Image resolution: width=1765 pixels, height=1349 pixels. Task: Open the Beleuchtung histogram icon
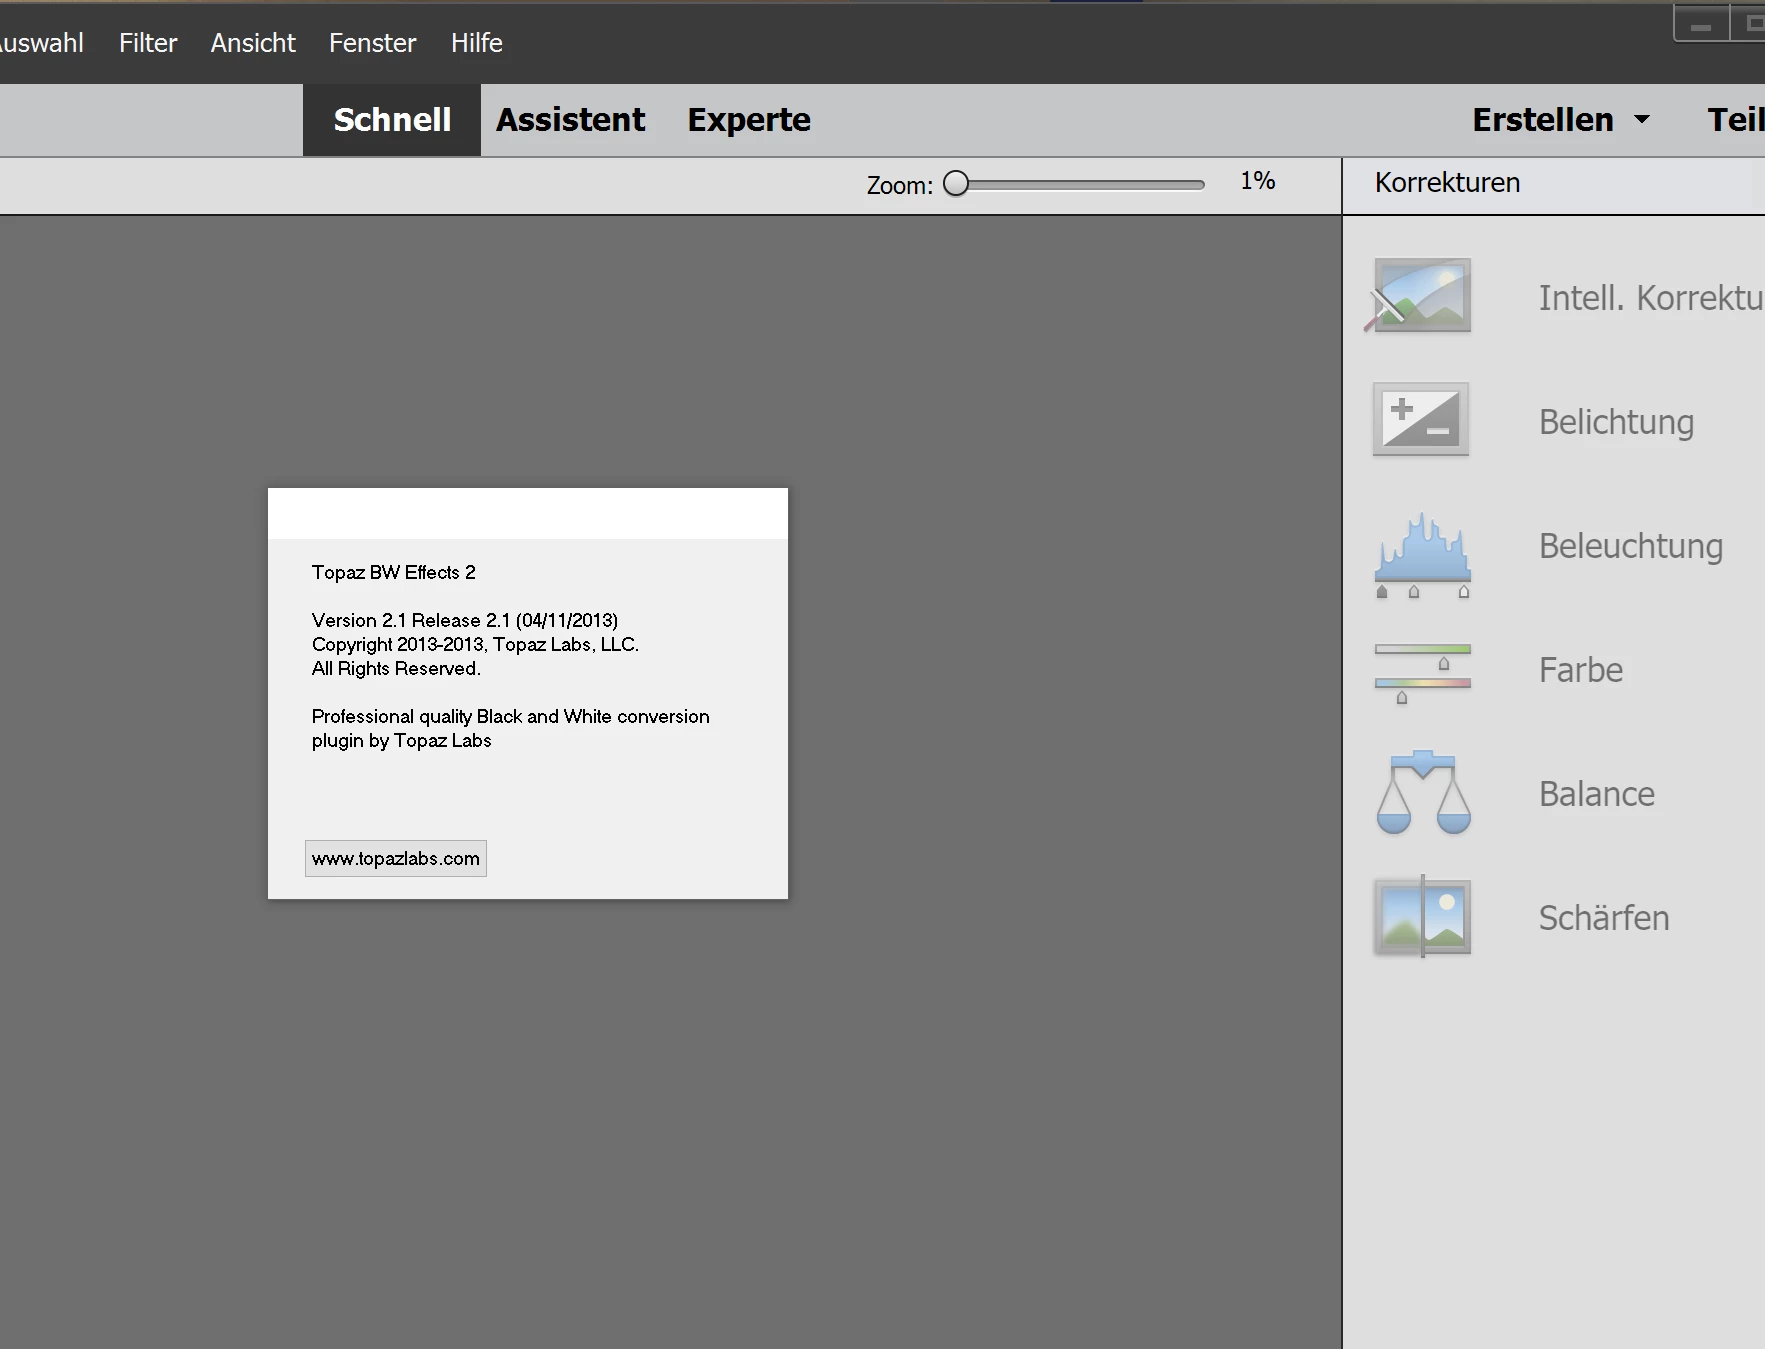[1422, 555]
